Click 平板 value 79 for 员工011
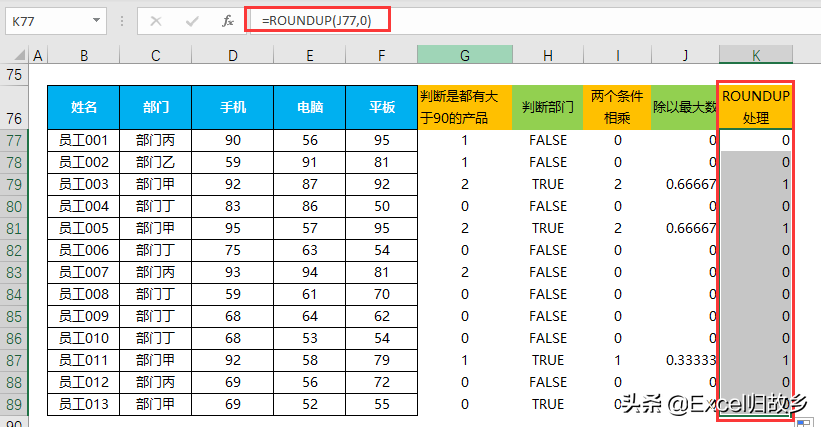Image resolution: width=821 pixels, height=427 pixels. click(381, 360)
